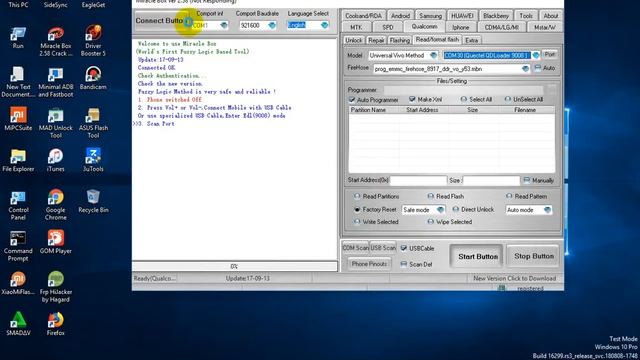Toggle the USBCable checkbox
This screenshot has height=360, width=640.
click(x=403, y=248)
